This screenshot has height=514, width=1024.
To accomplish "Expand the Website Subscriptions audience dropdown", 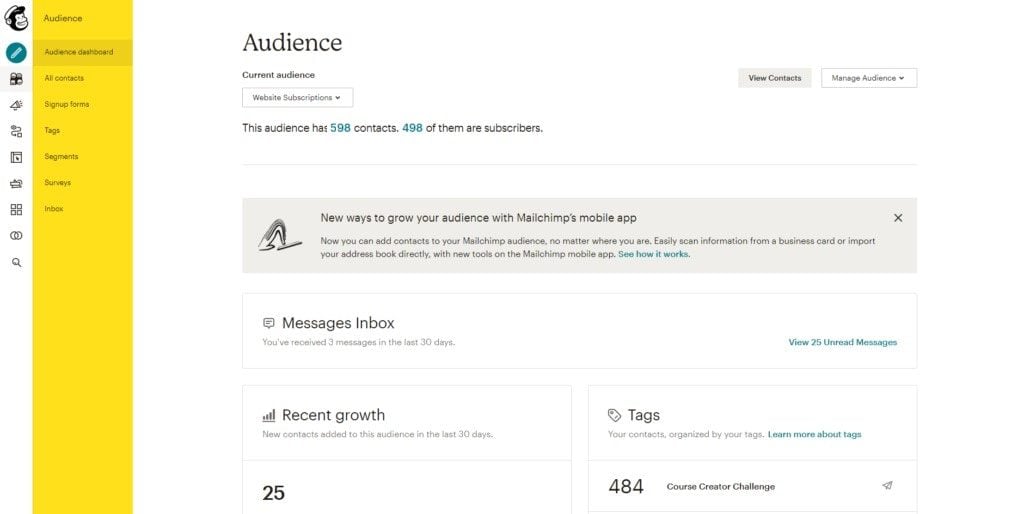I will pyautogui.click(x=297, y=98).
